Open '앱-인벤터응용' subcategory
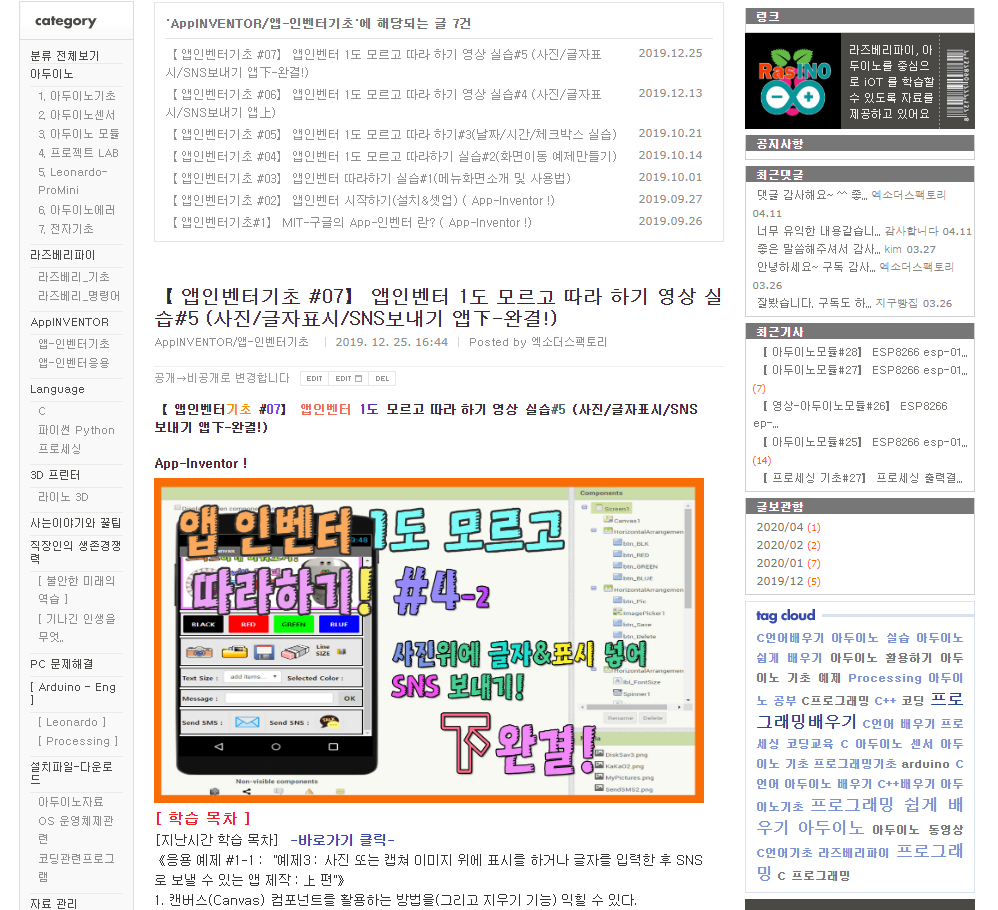This screenshot has height=910, width=998. pos(74,363)
